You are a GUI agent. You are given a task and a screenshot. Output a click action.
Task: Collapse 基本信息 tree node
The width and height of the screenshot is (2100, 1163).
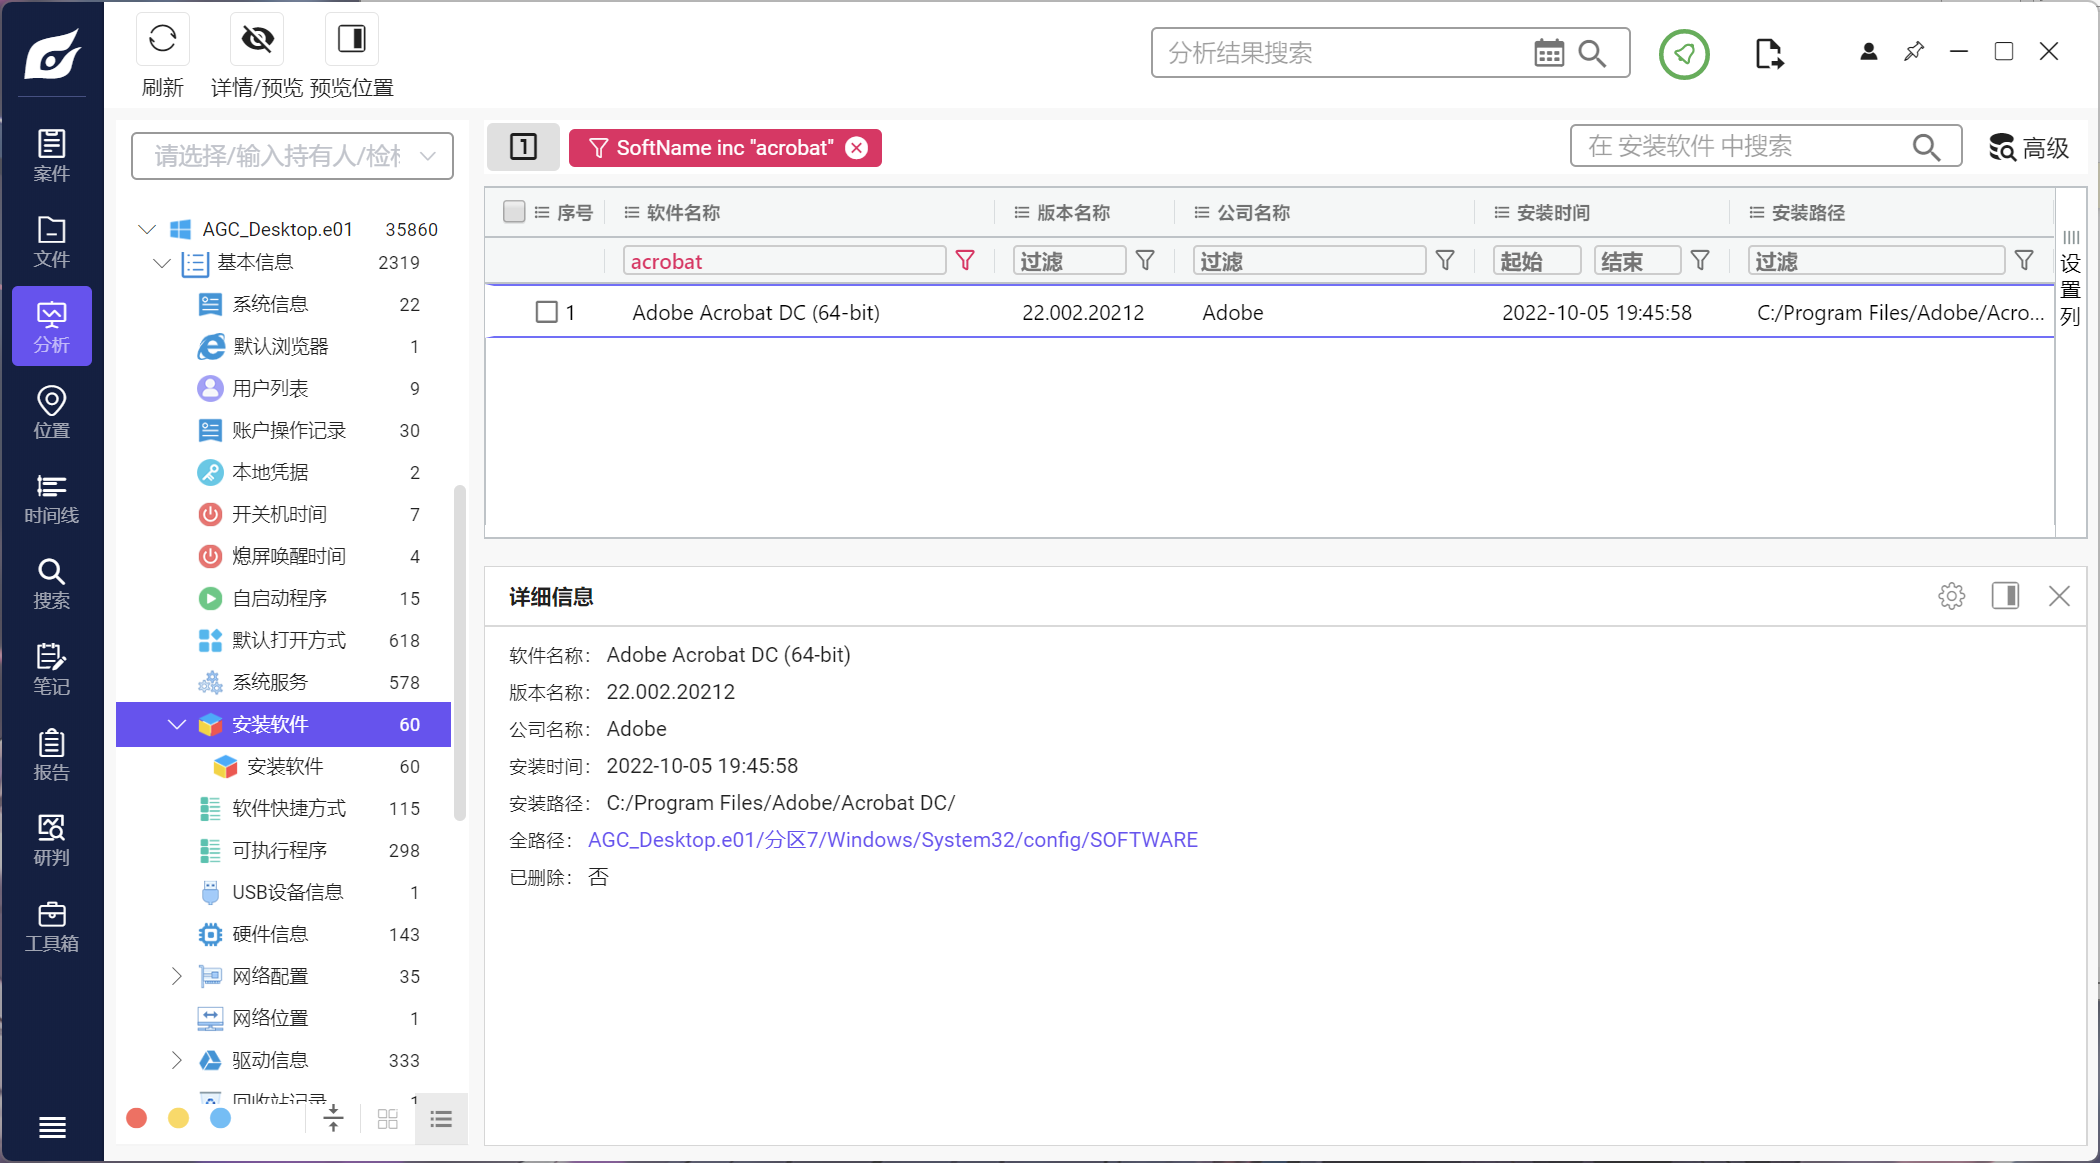click(x=162, y=263)
